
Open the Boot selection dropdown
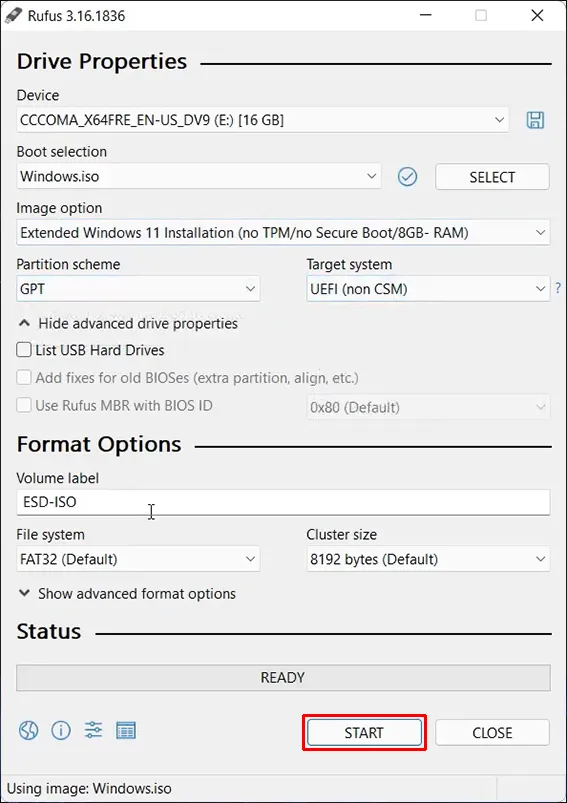[198, 176]
